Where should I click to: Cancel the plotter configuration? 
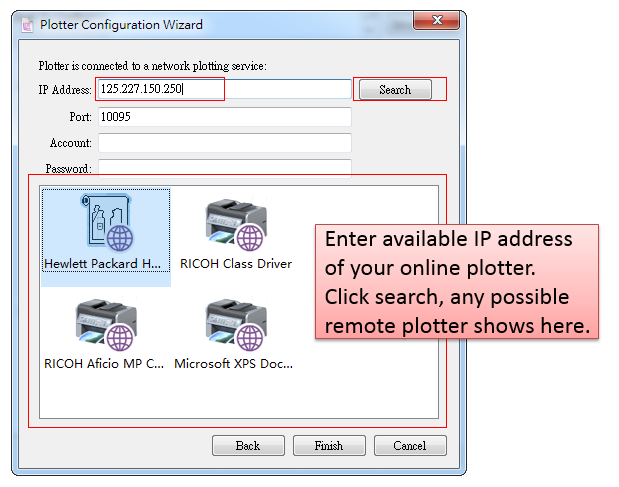[409, 446]
